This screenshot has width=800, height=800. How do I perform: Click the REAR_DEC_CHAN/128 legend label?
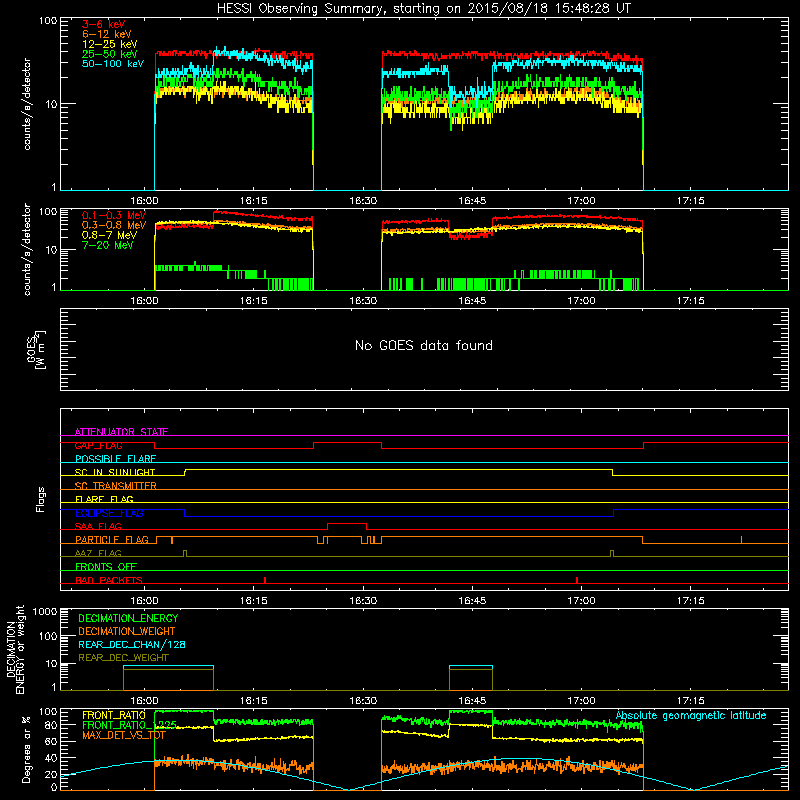[x=132, y=644]
